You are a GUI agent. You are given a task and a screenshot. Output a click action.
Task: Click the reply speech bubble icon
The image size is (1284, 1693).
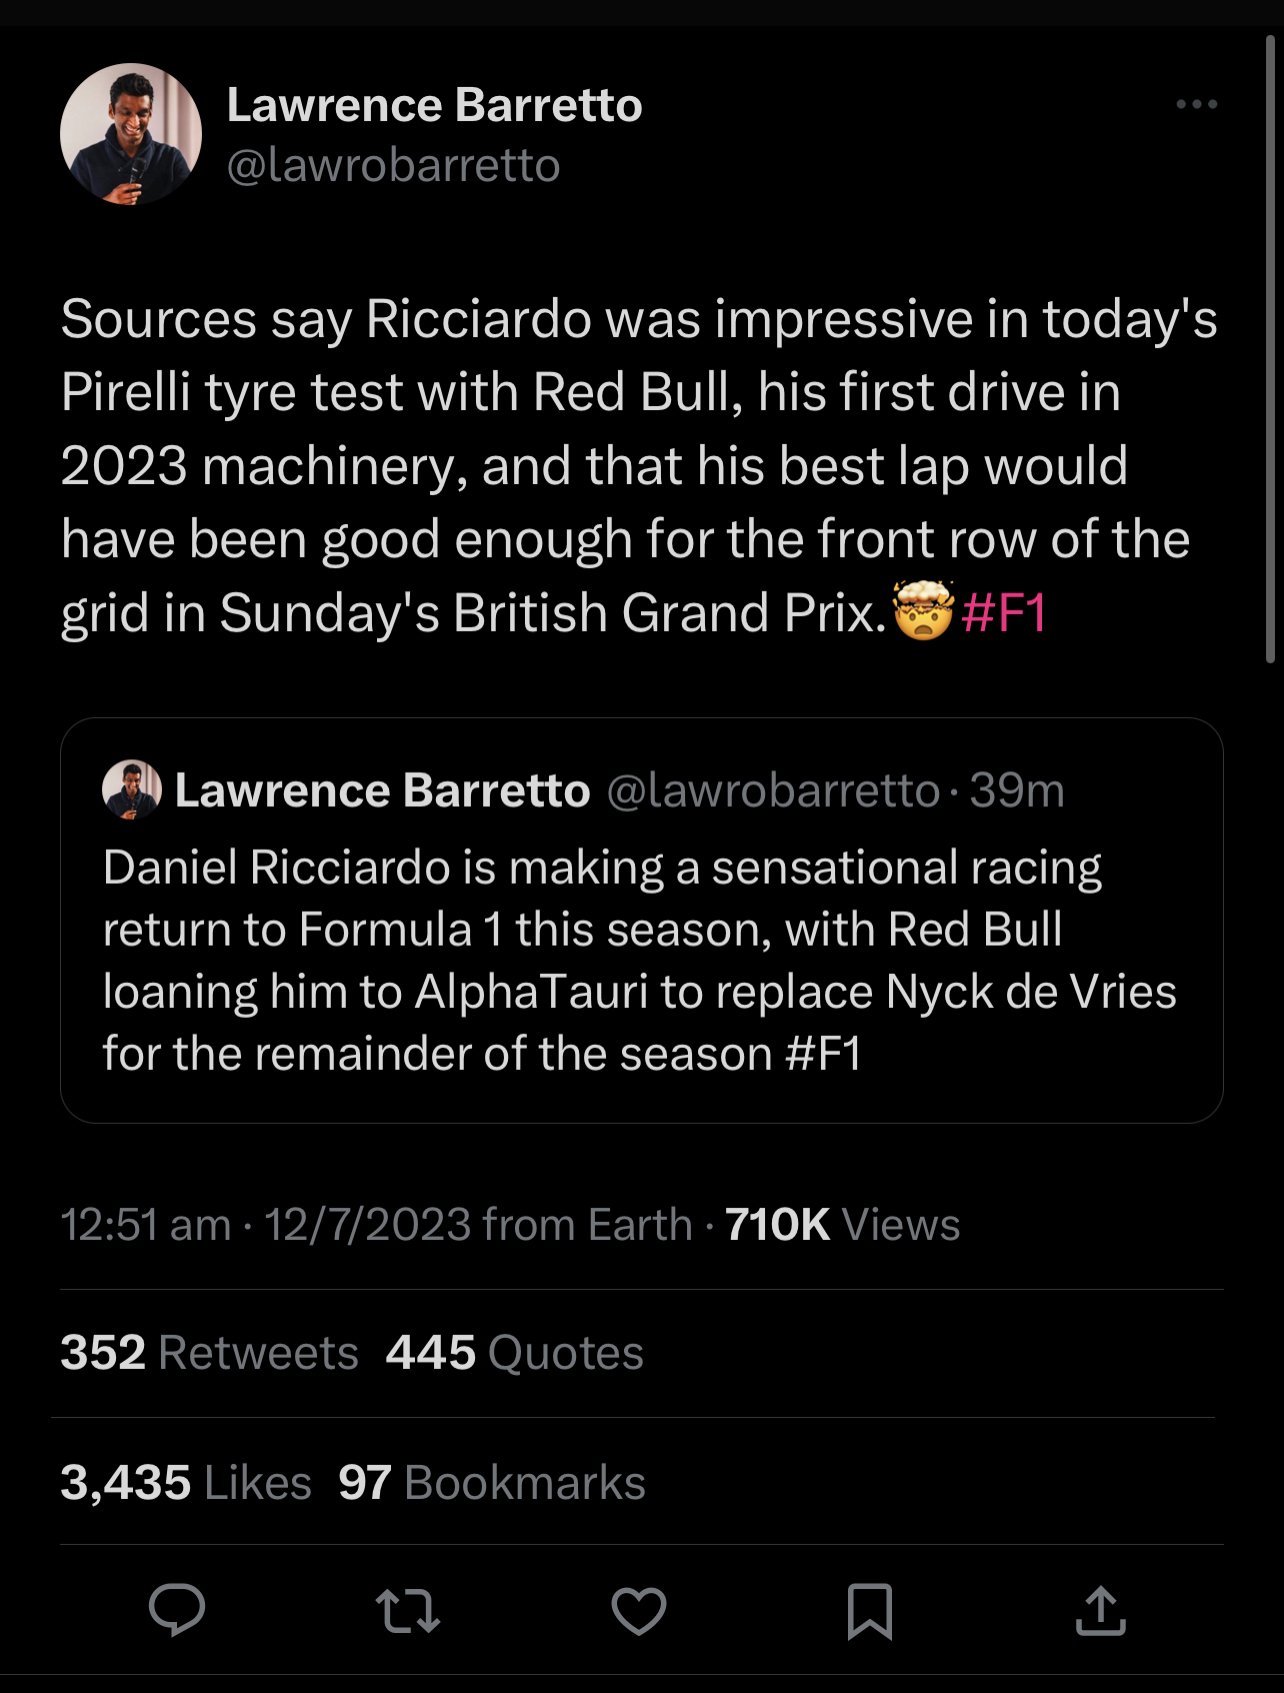(177, 1610)
